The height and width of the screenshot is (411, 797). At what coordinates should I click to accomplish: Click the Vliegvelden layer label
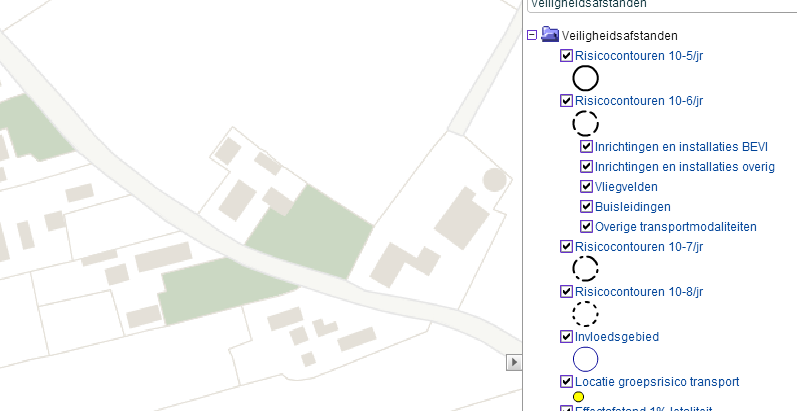tap(626, 187)
